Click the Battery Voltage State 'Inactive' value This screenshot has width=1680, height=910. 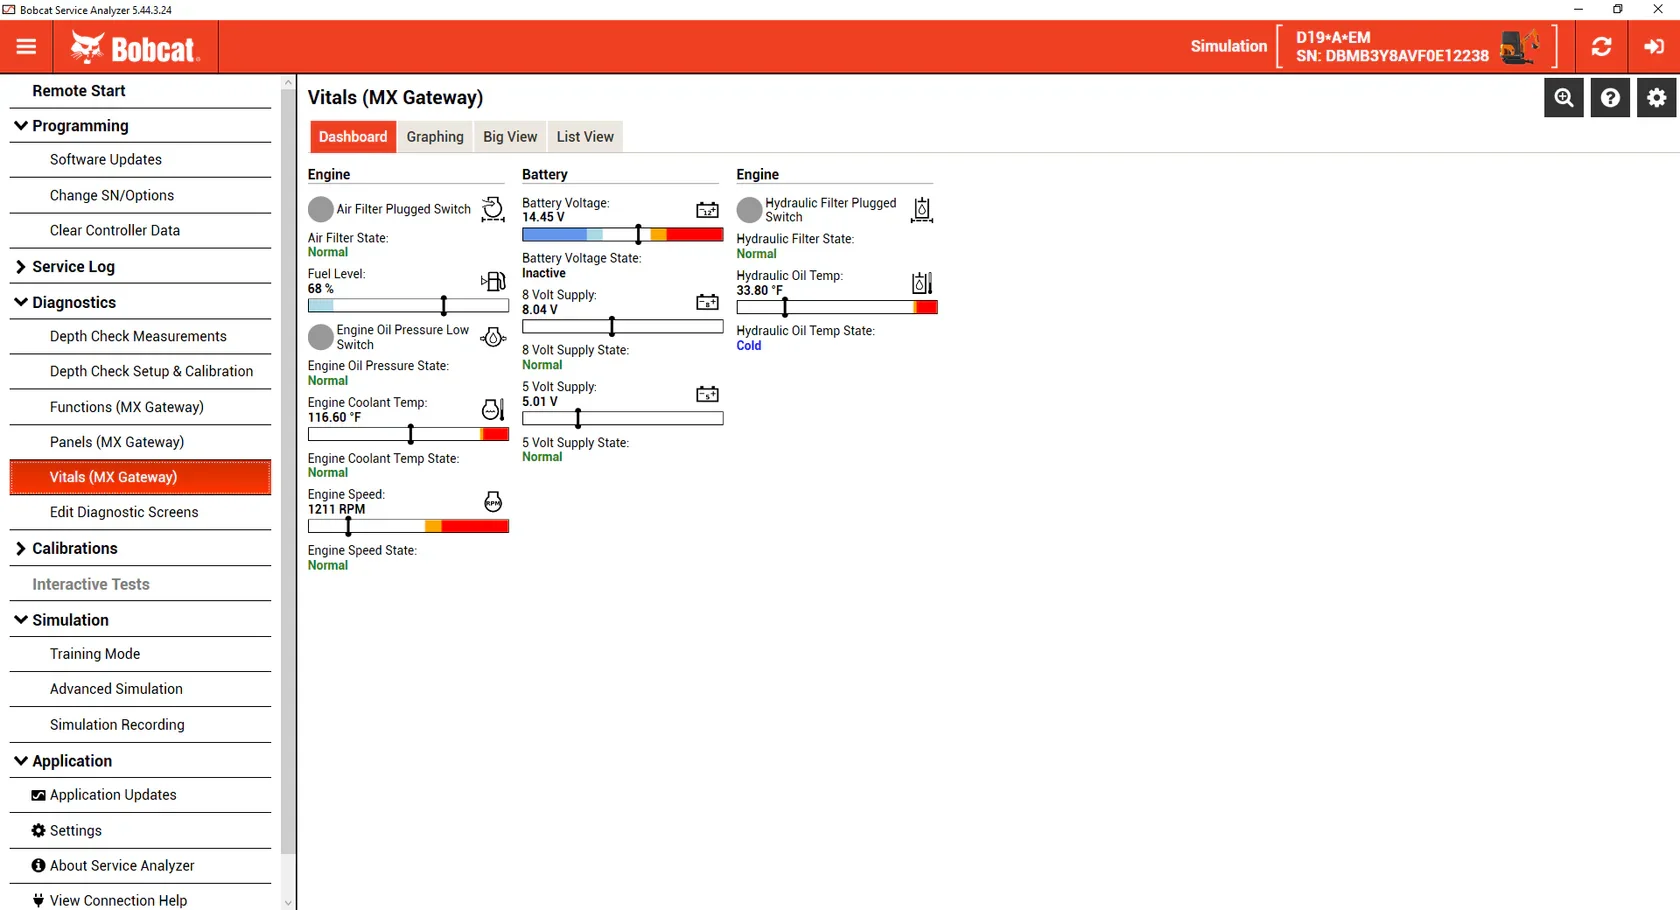tap(544, 274)
